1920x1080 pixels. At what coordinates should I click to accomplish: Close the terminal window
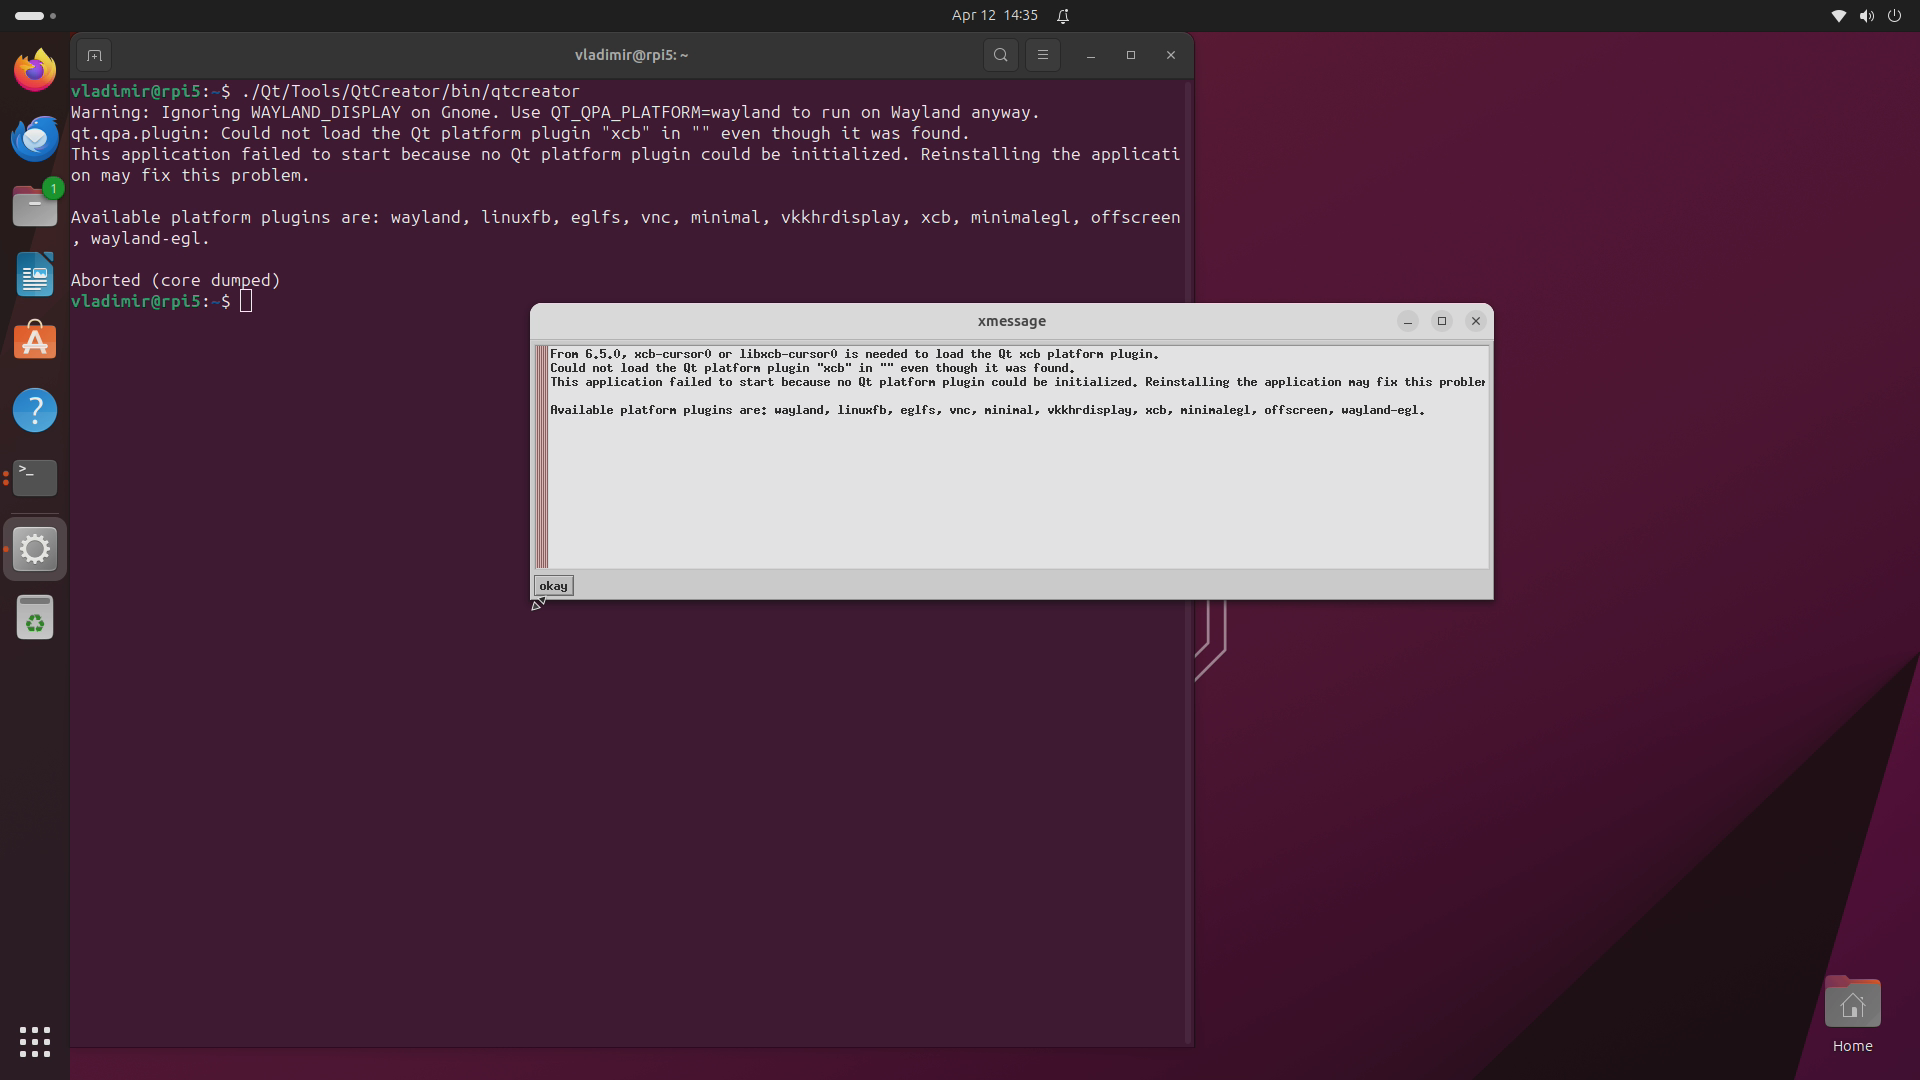pos(1171,55)
